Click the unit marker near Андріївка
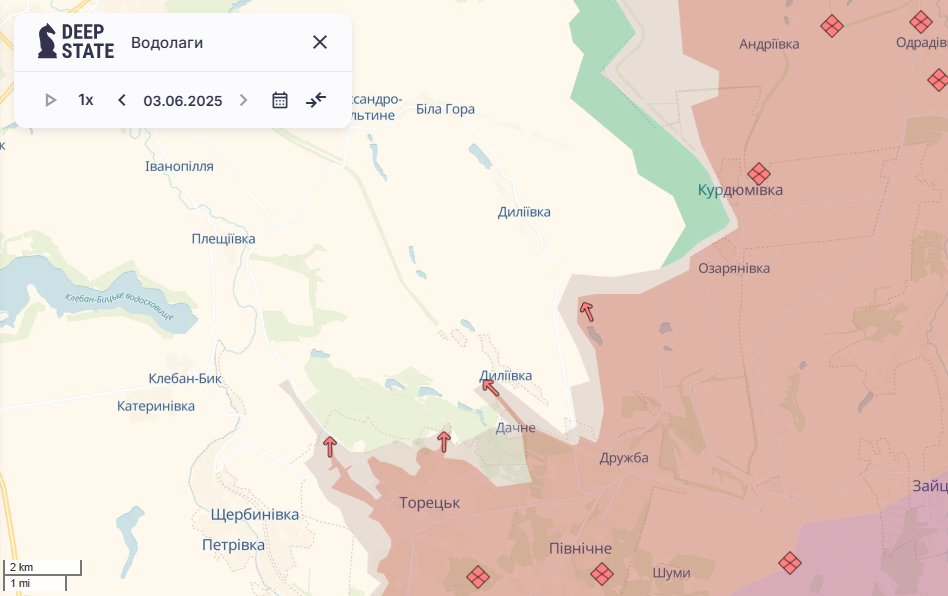The width and height of the screenshot is (948, 596). [x=832, y=26]
